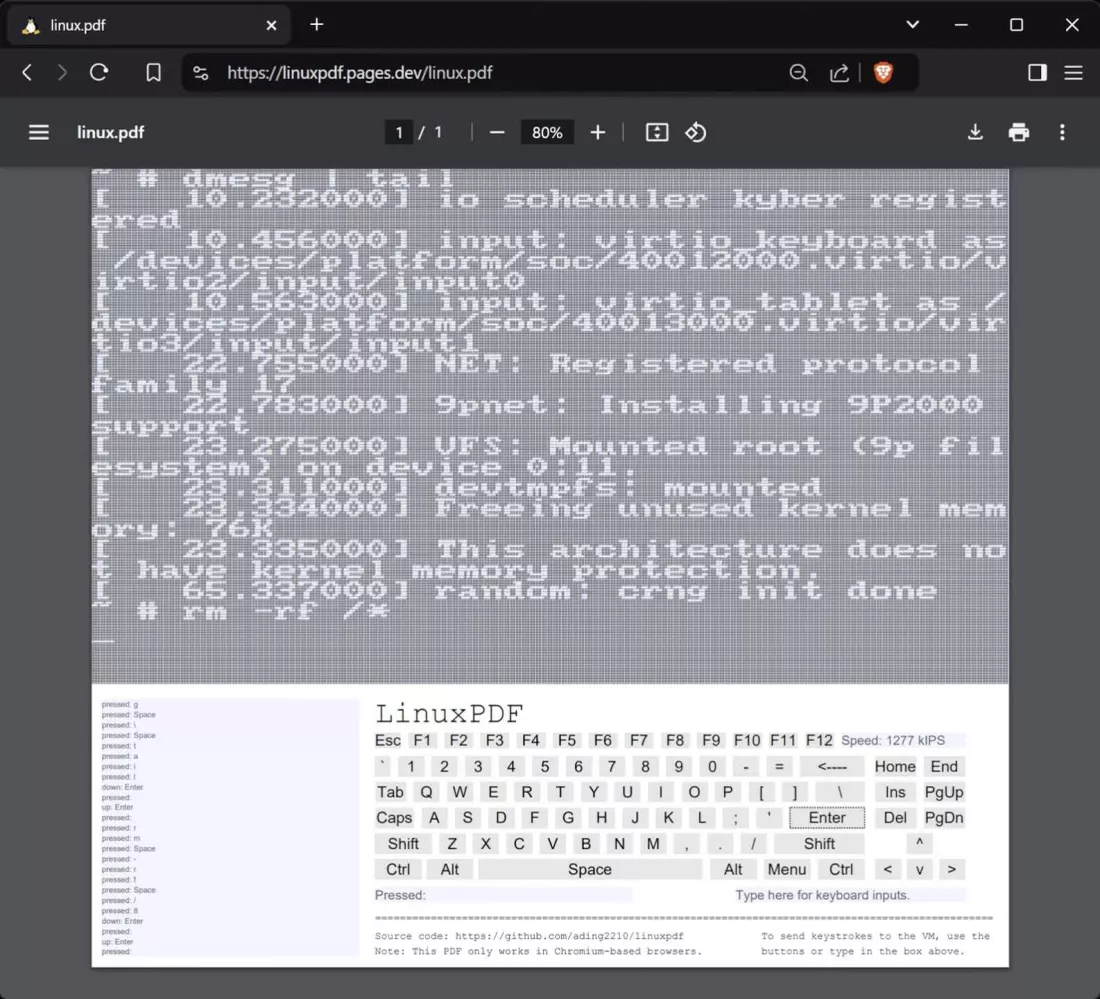The image size is (1100, 999).
Task: Click the Esc key on virtual keyboard
Action: coord(387,741)
